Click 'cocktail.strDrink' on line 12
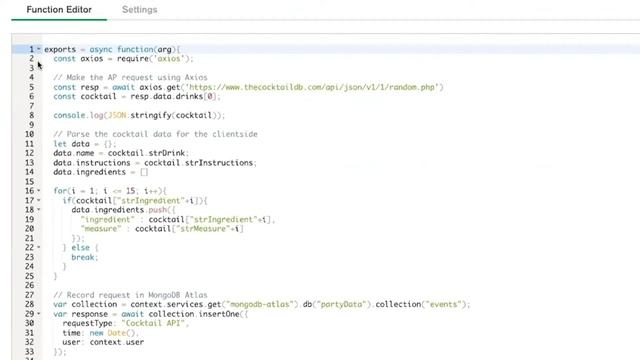Viewport: 640px width, 360px height. tap(147, 153)
